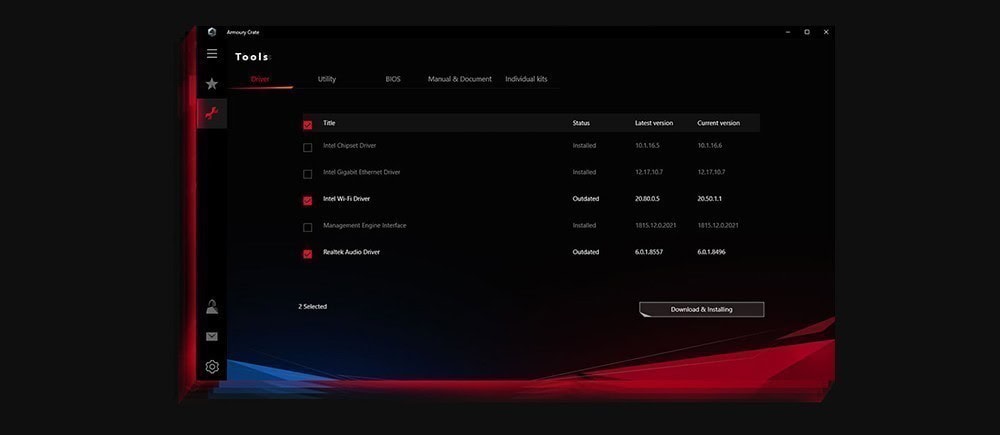Click the latest version 12.17.10.7 cell

coord(649,172)
